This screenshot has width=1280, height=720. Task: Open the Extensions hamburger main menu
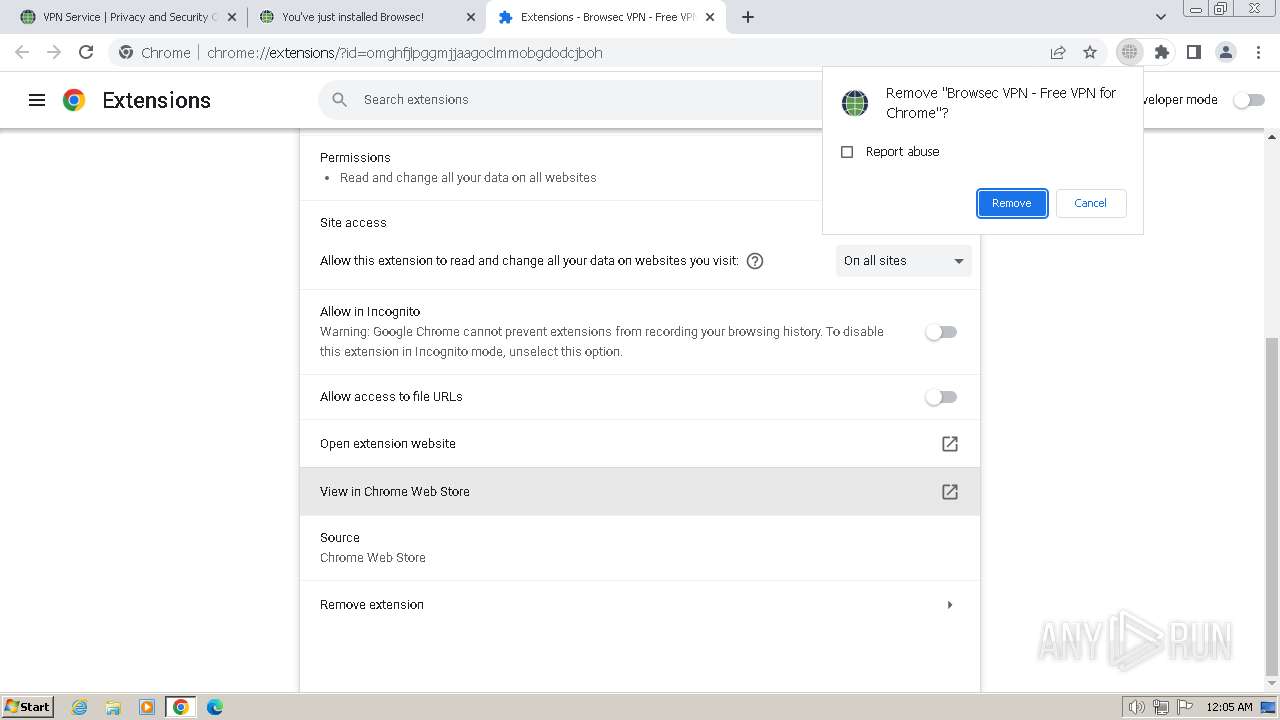(37, 100)
